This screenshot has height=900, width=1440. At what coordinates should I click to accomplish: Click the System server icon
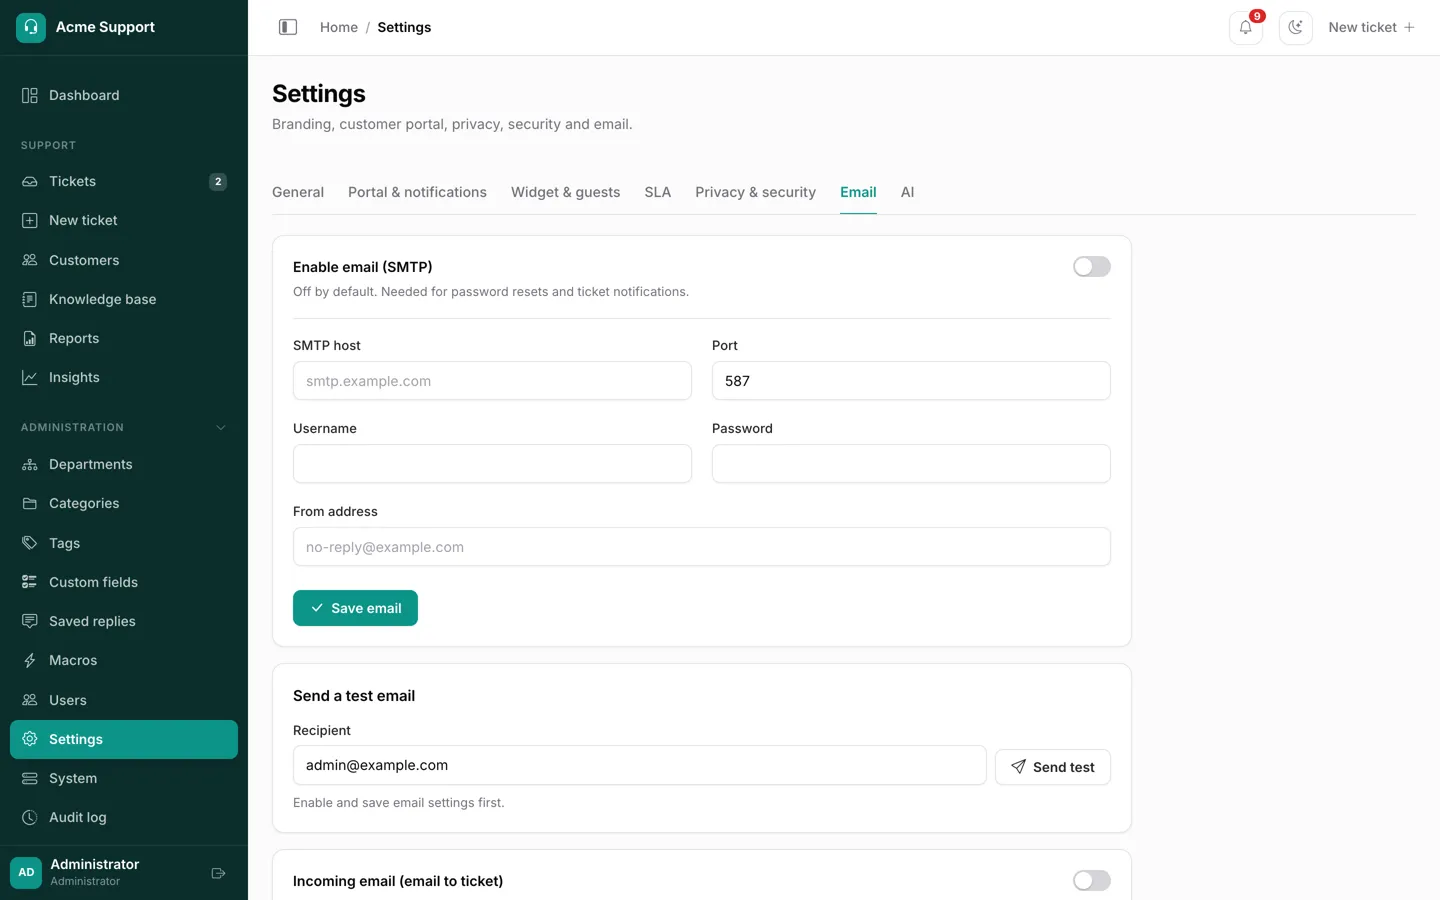click(x=30, y=779)
